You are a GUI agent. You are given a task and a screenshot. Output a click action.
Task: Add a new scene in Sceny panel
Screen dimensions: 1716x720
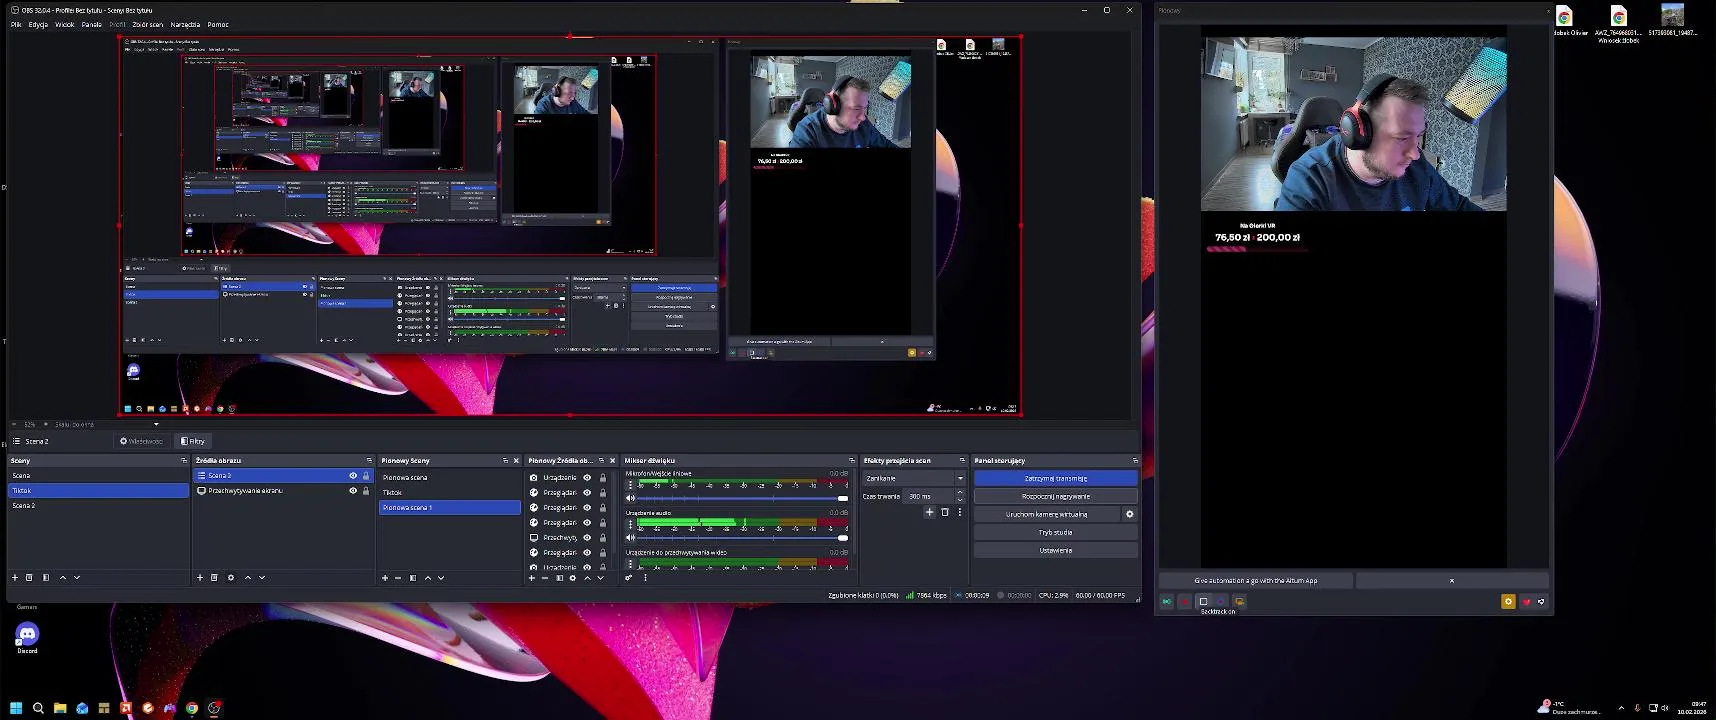pyautogui.click(x=15, y=577)
